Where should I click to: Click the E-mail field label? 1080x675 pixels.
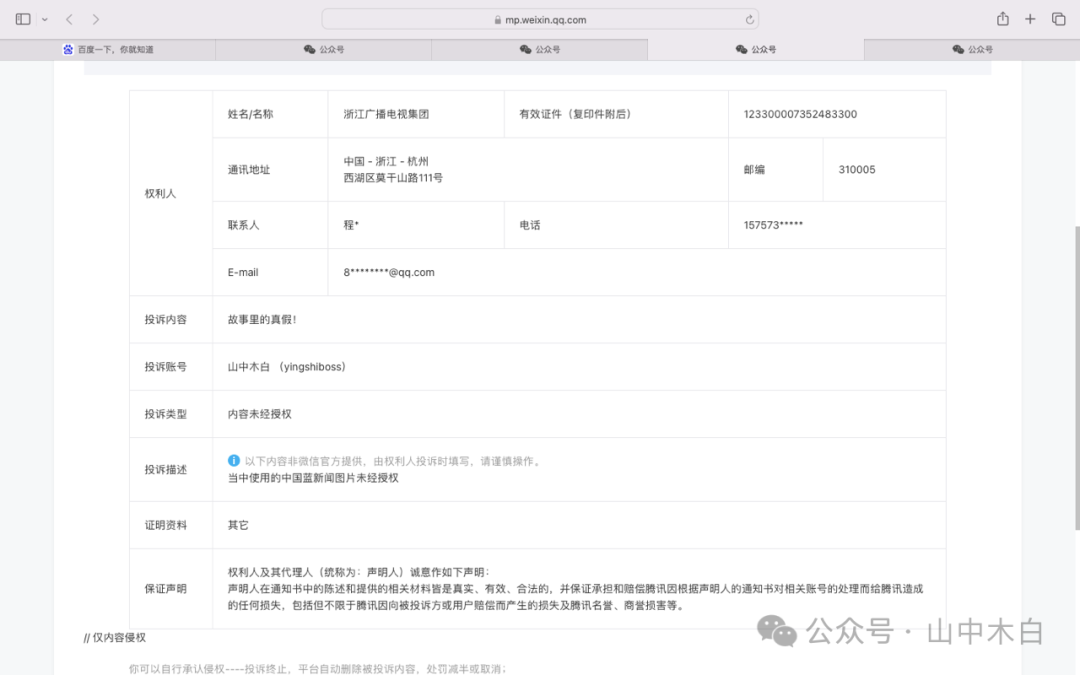point(243,273)
